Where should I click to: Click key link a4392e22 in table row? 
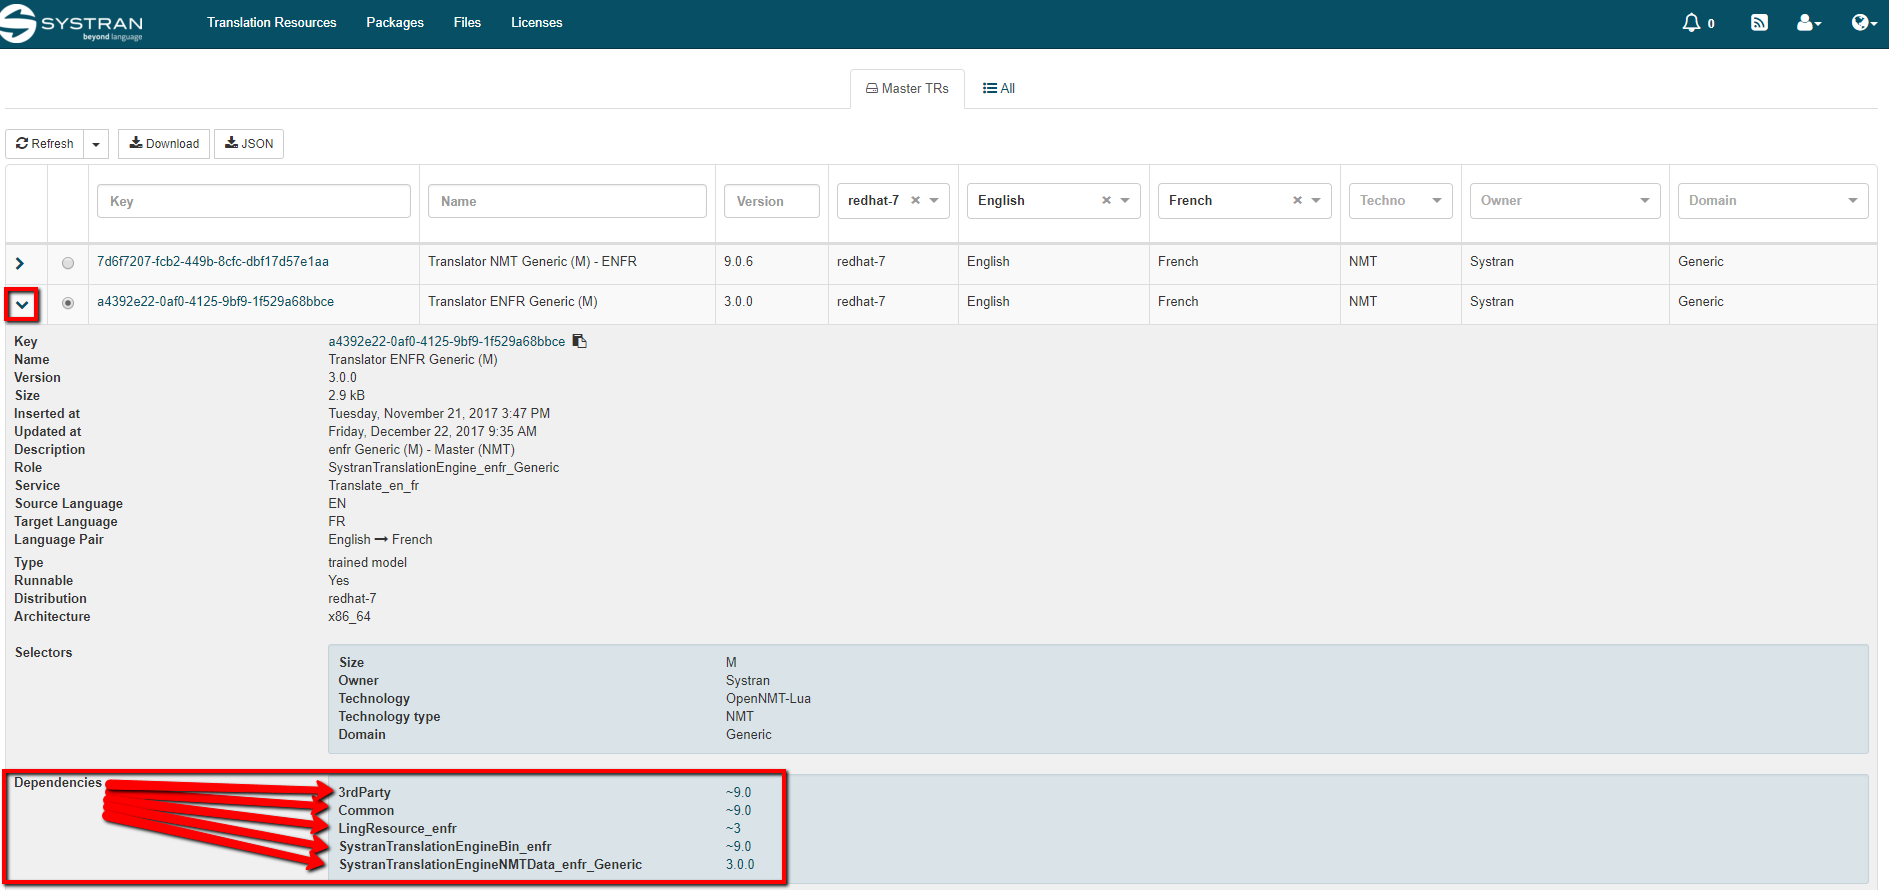click(215, 301)
